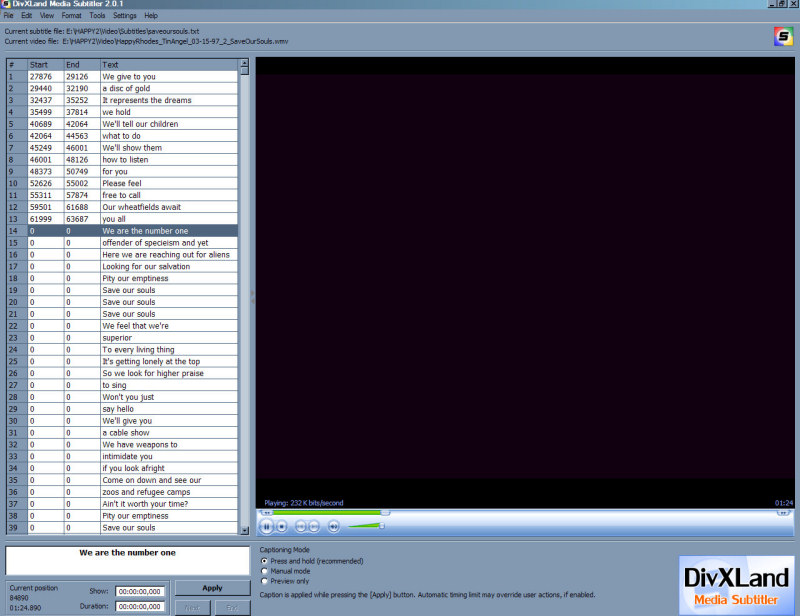Image resolution: width=800 pixels, height=616 pixels.
Task: Click the fast-forward button on the seek bar's right end
Action: coord(783,513)
